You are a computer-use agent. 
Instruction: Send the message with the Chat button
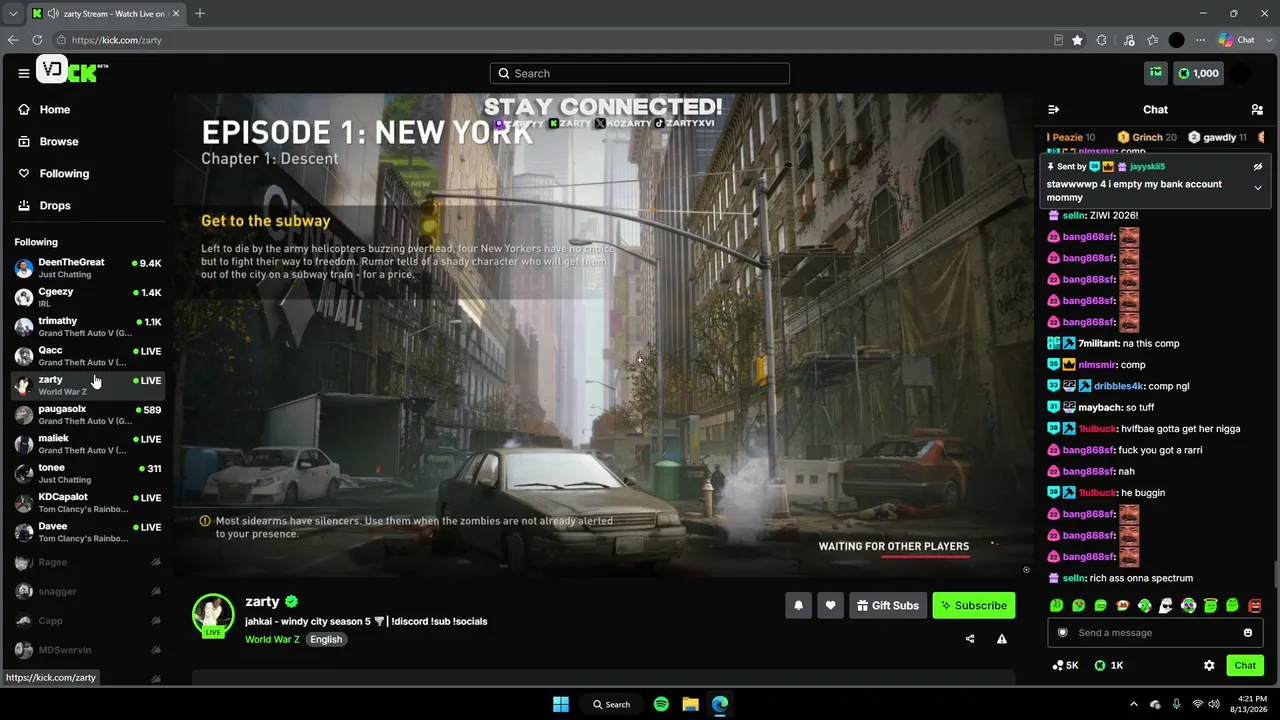click(x=1245, y=665)
